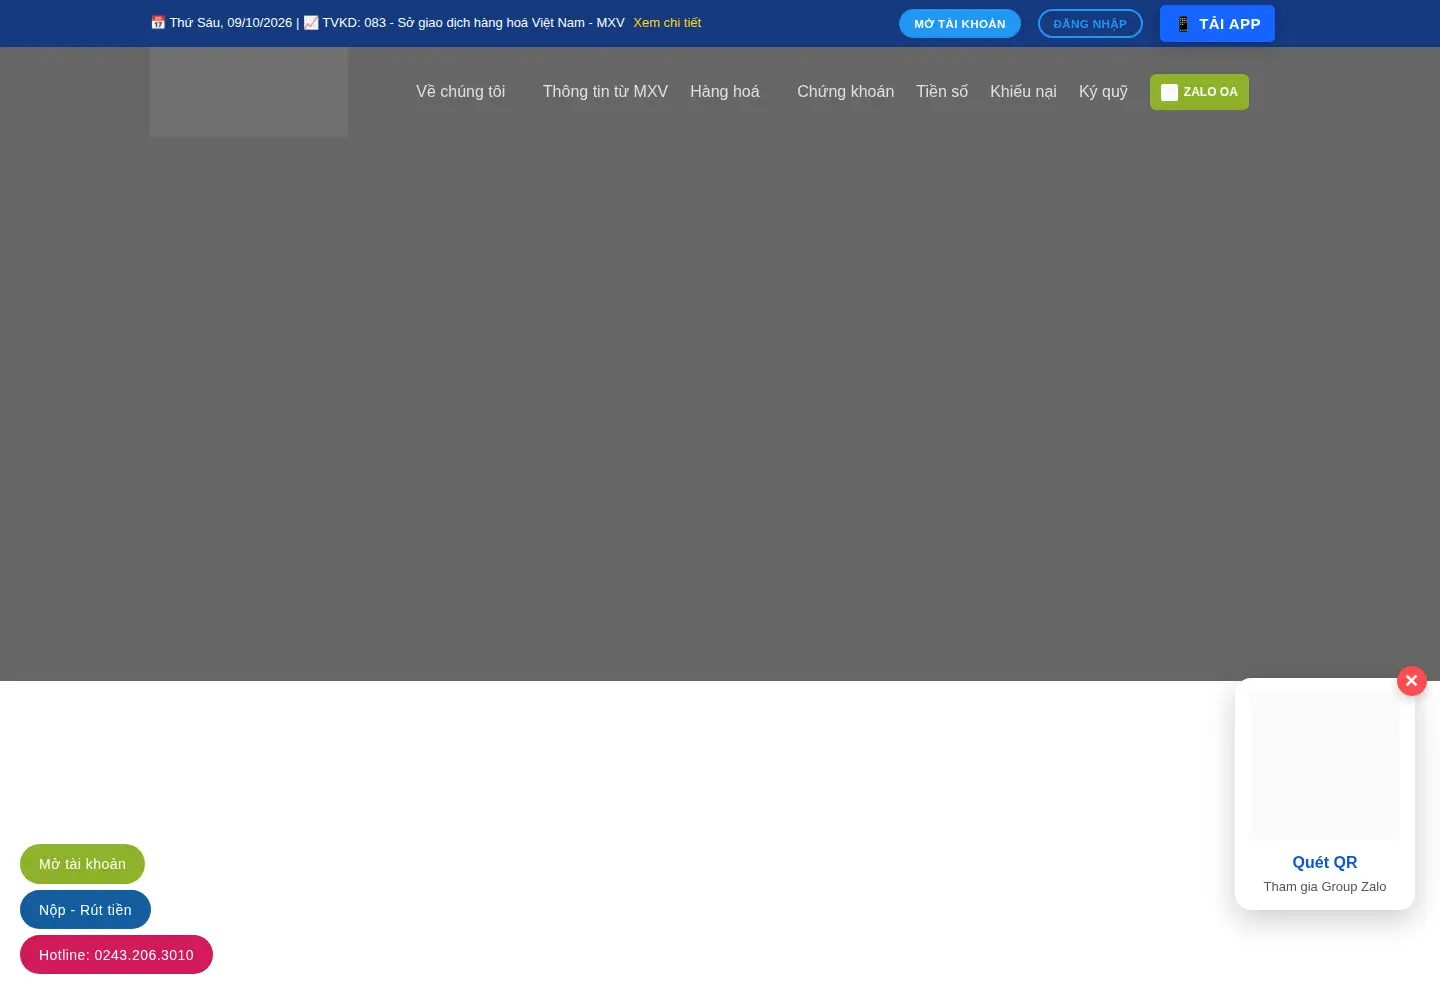Click the Thứ Sáu, 09/10/2026 date text
The width and height of the screenshot is (1440, 1000).
click(231, 23)
